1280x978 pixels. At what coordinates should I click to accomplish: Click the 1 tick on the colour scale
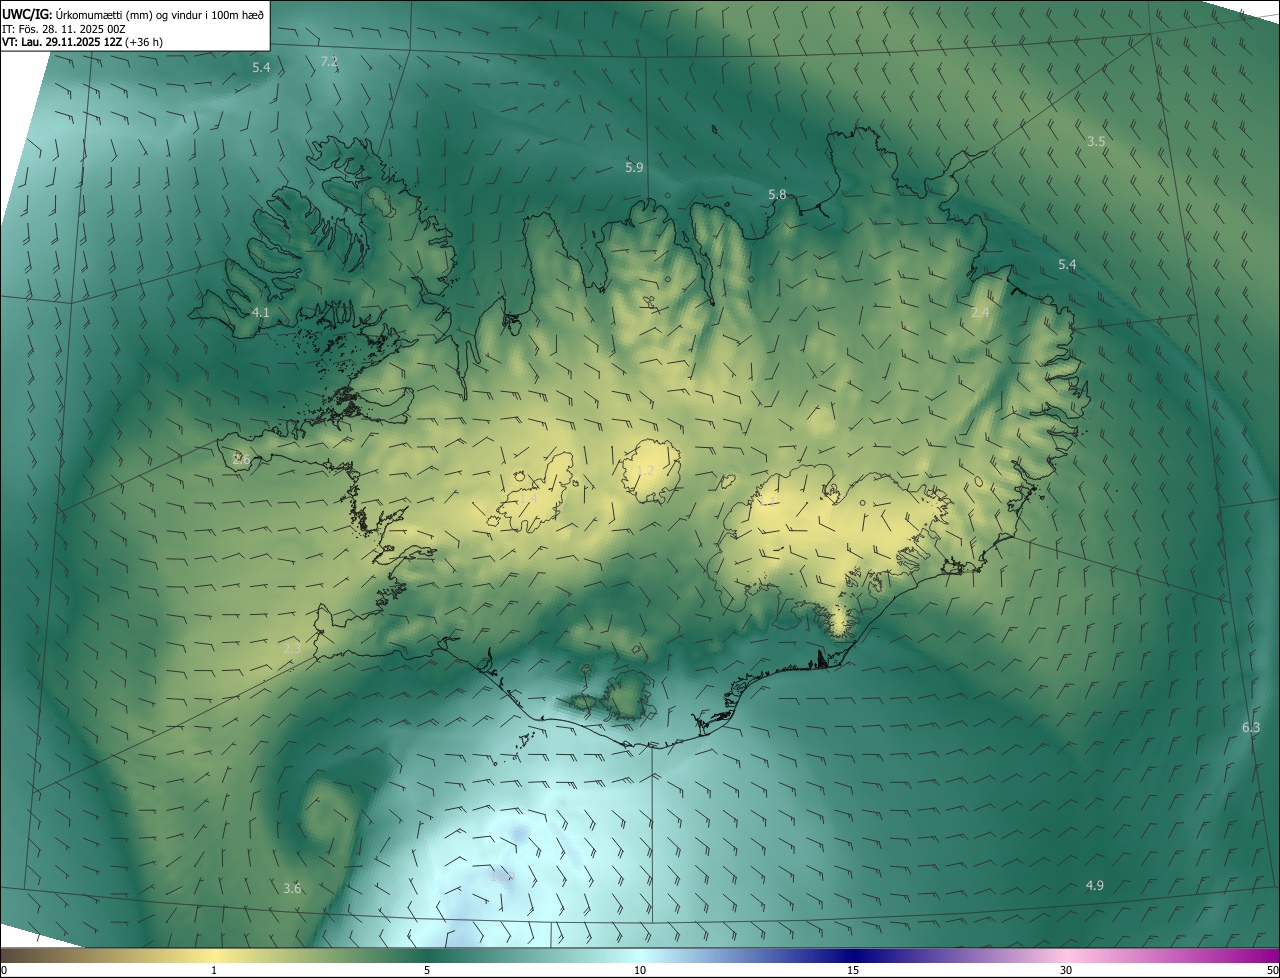214,970
